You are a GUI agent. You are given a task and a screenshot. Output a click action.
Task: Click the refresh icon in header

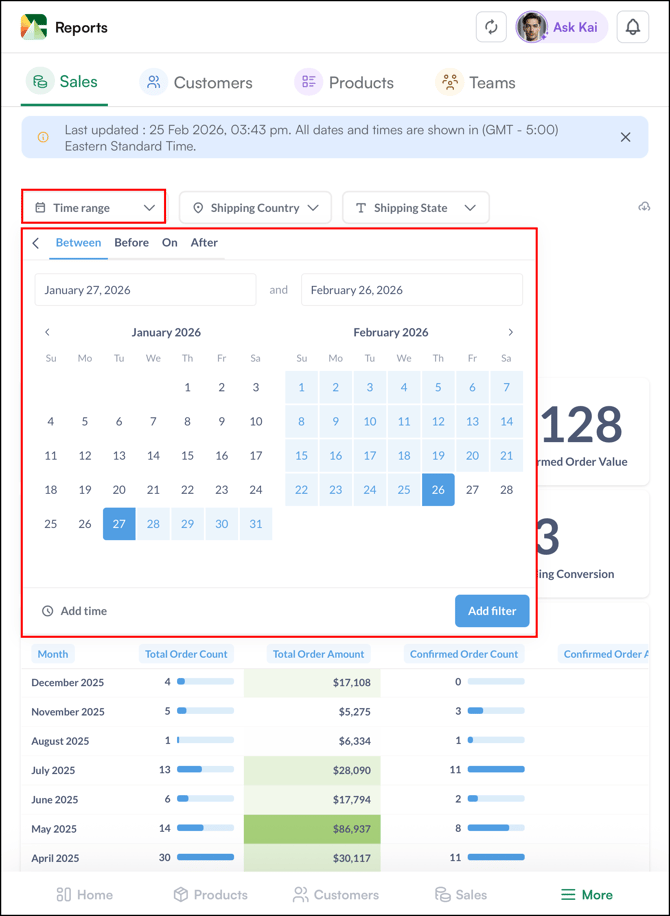tap(491, 27)
